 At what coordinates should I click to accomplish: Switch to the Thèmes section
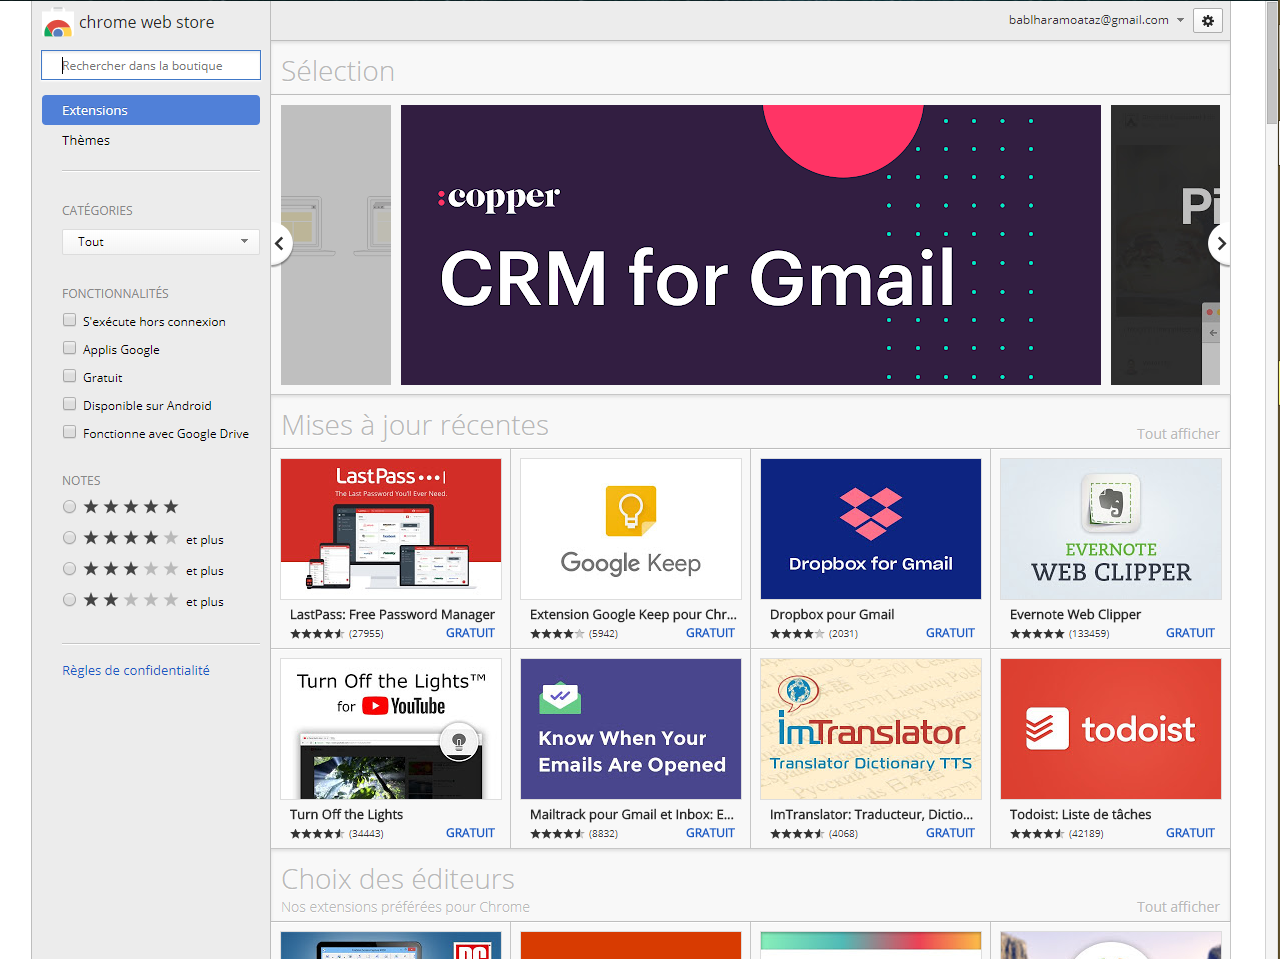pos(86,140)
